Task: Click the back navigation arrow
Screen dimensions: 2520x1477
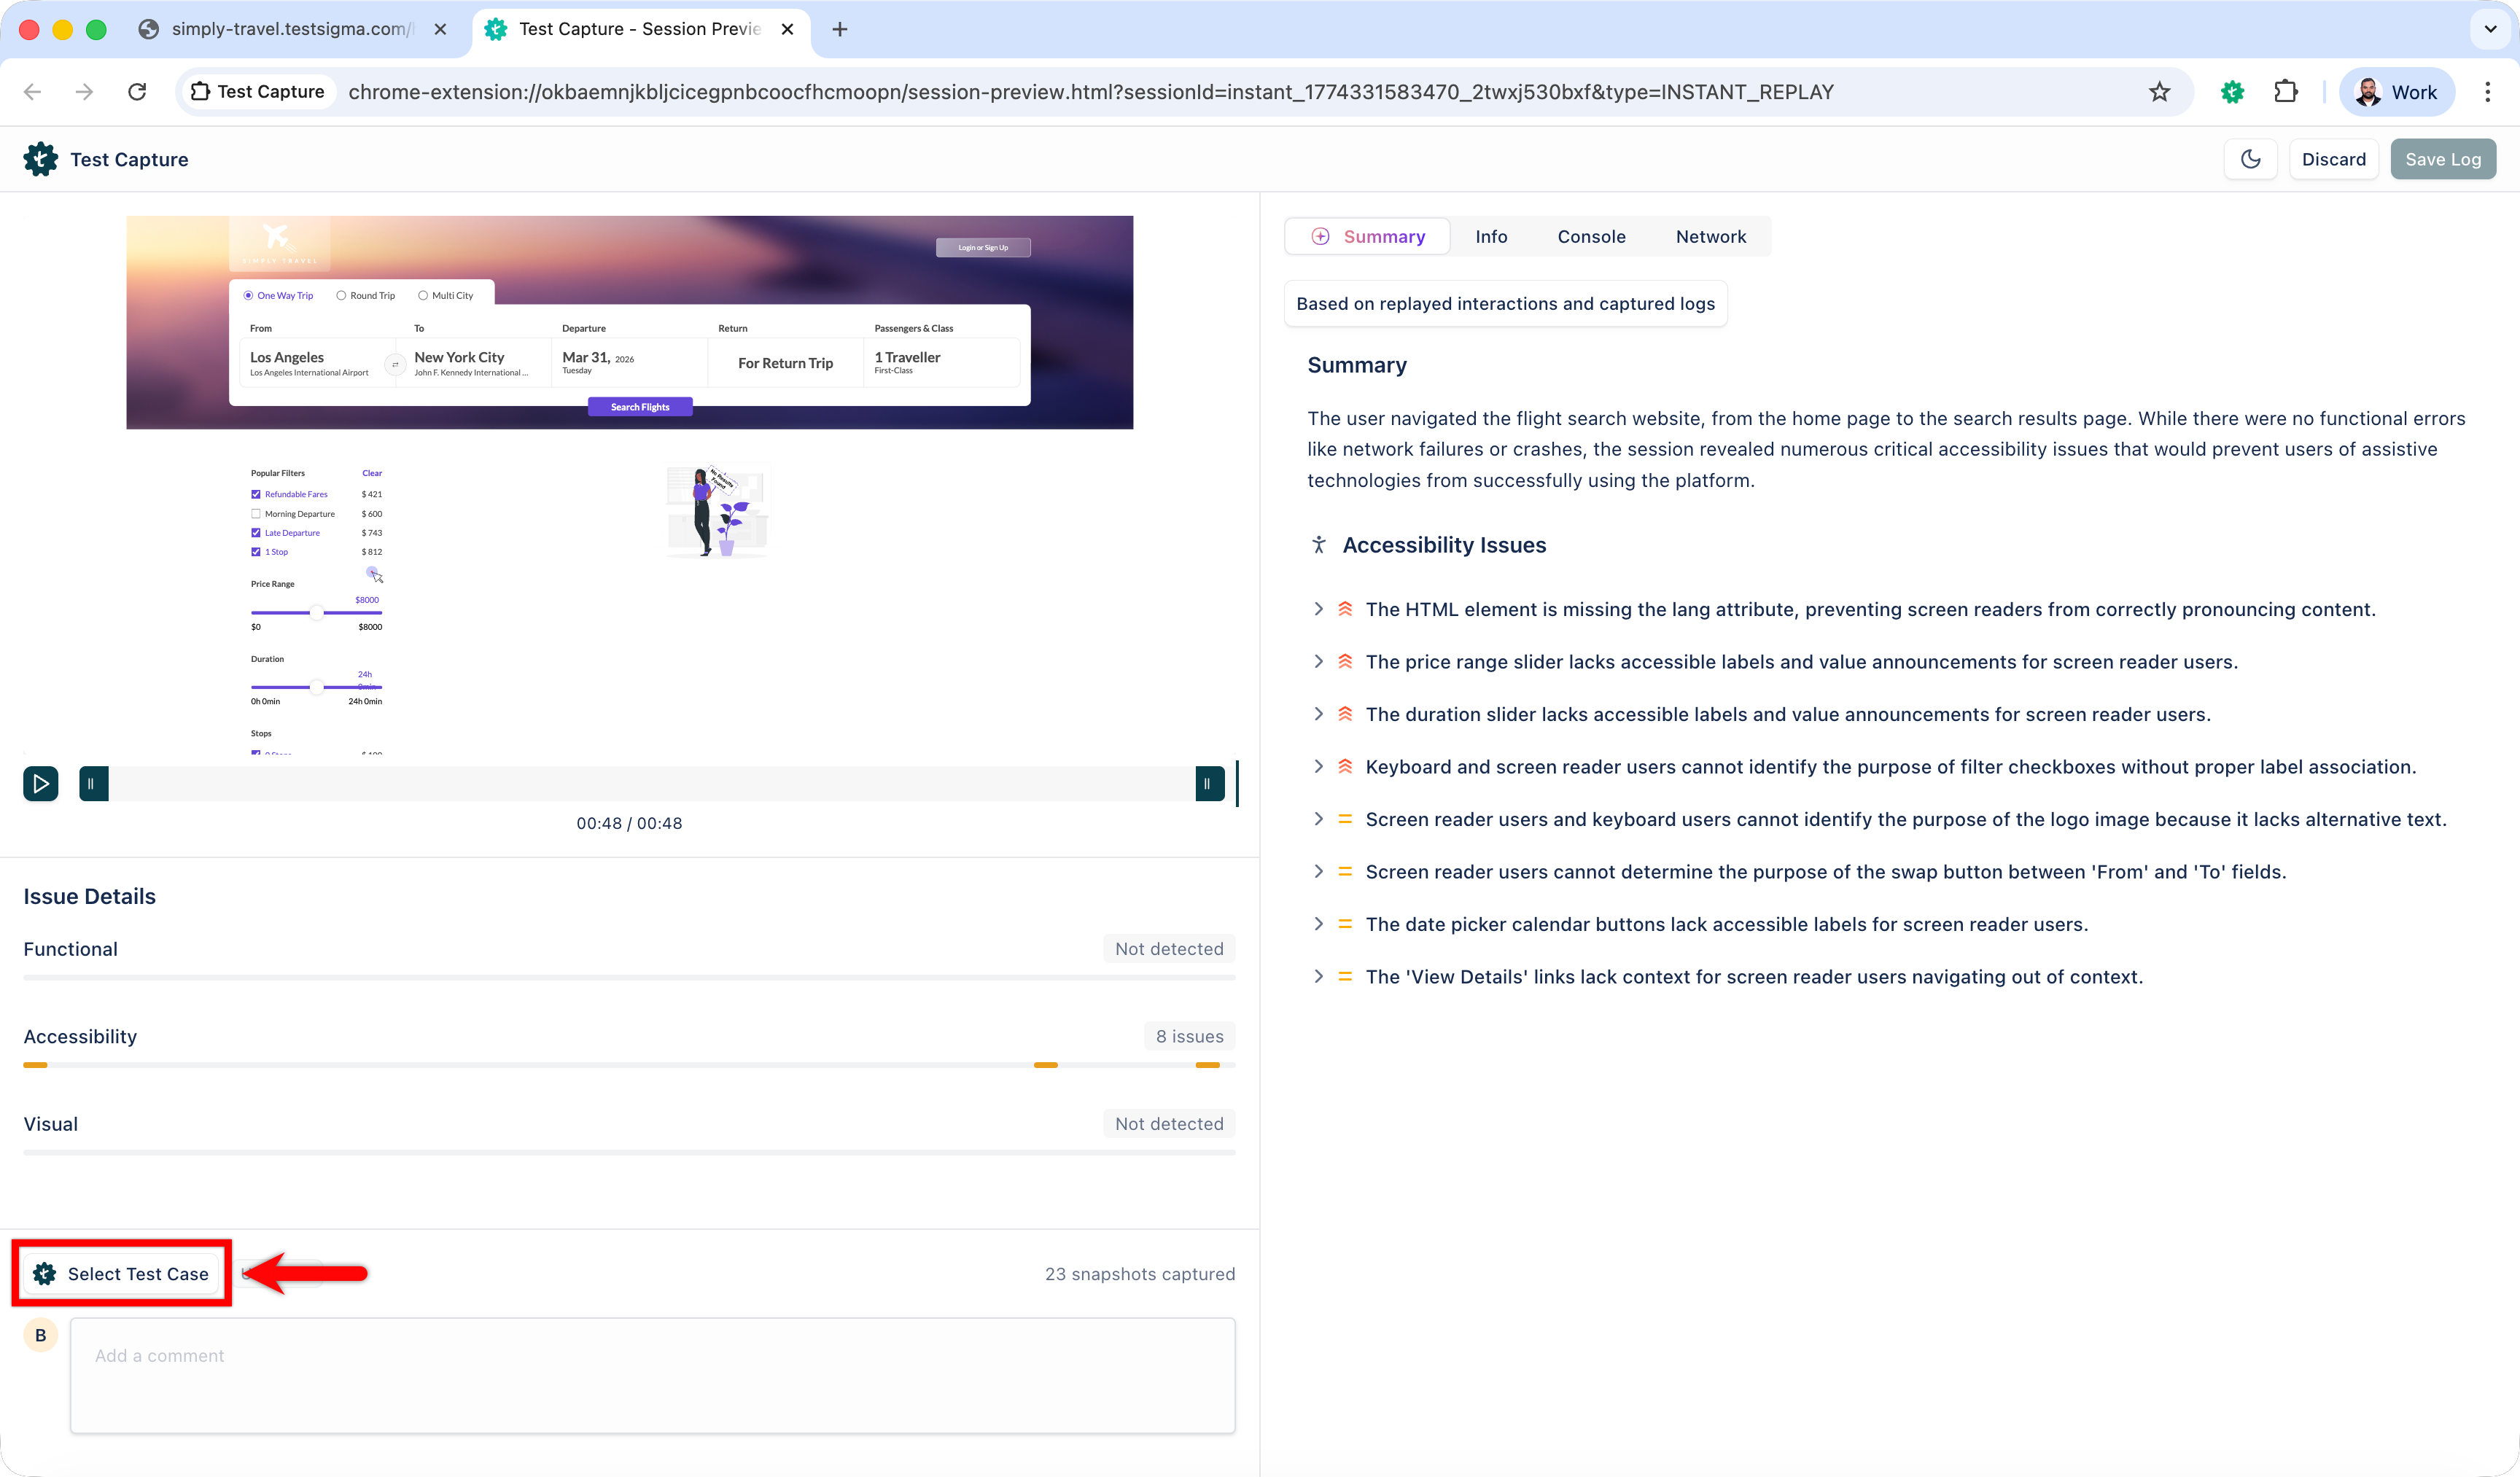Action: click(x=32, y=91)
